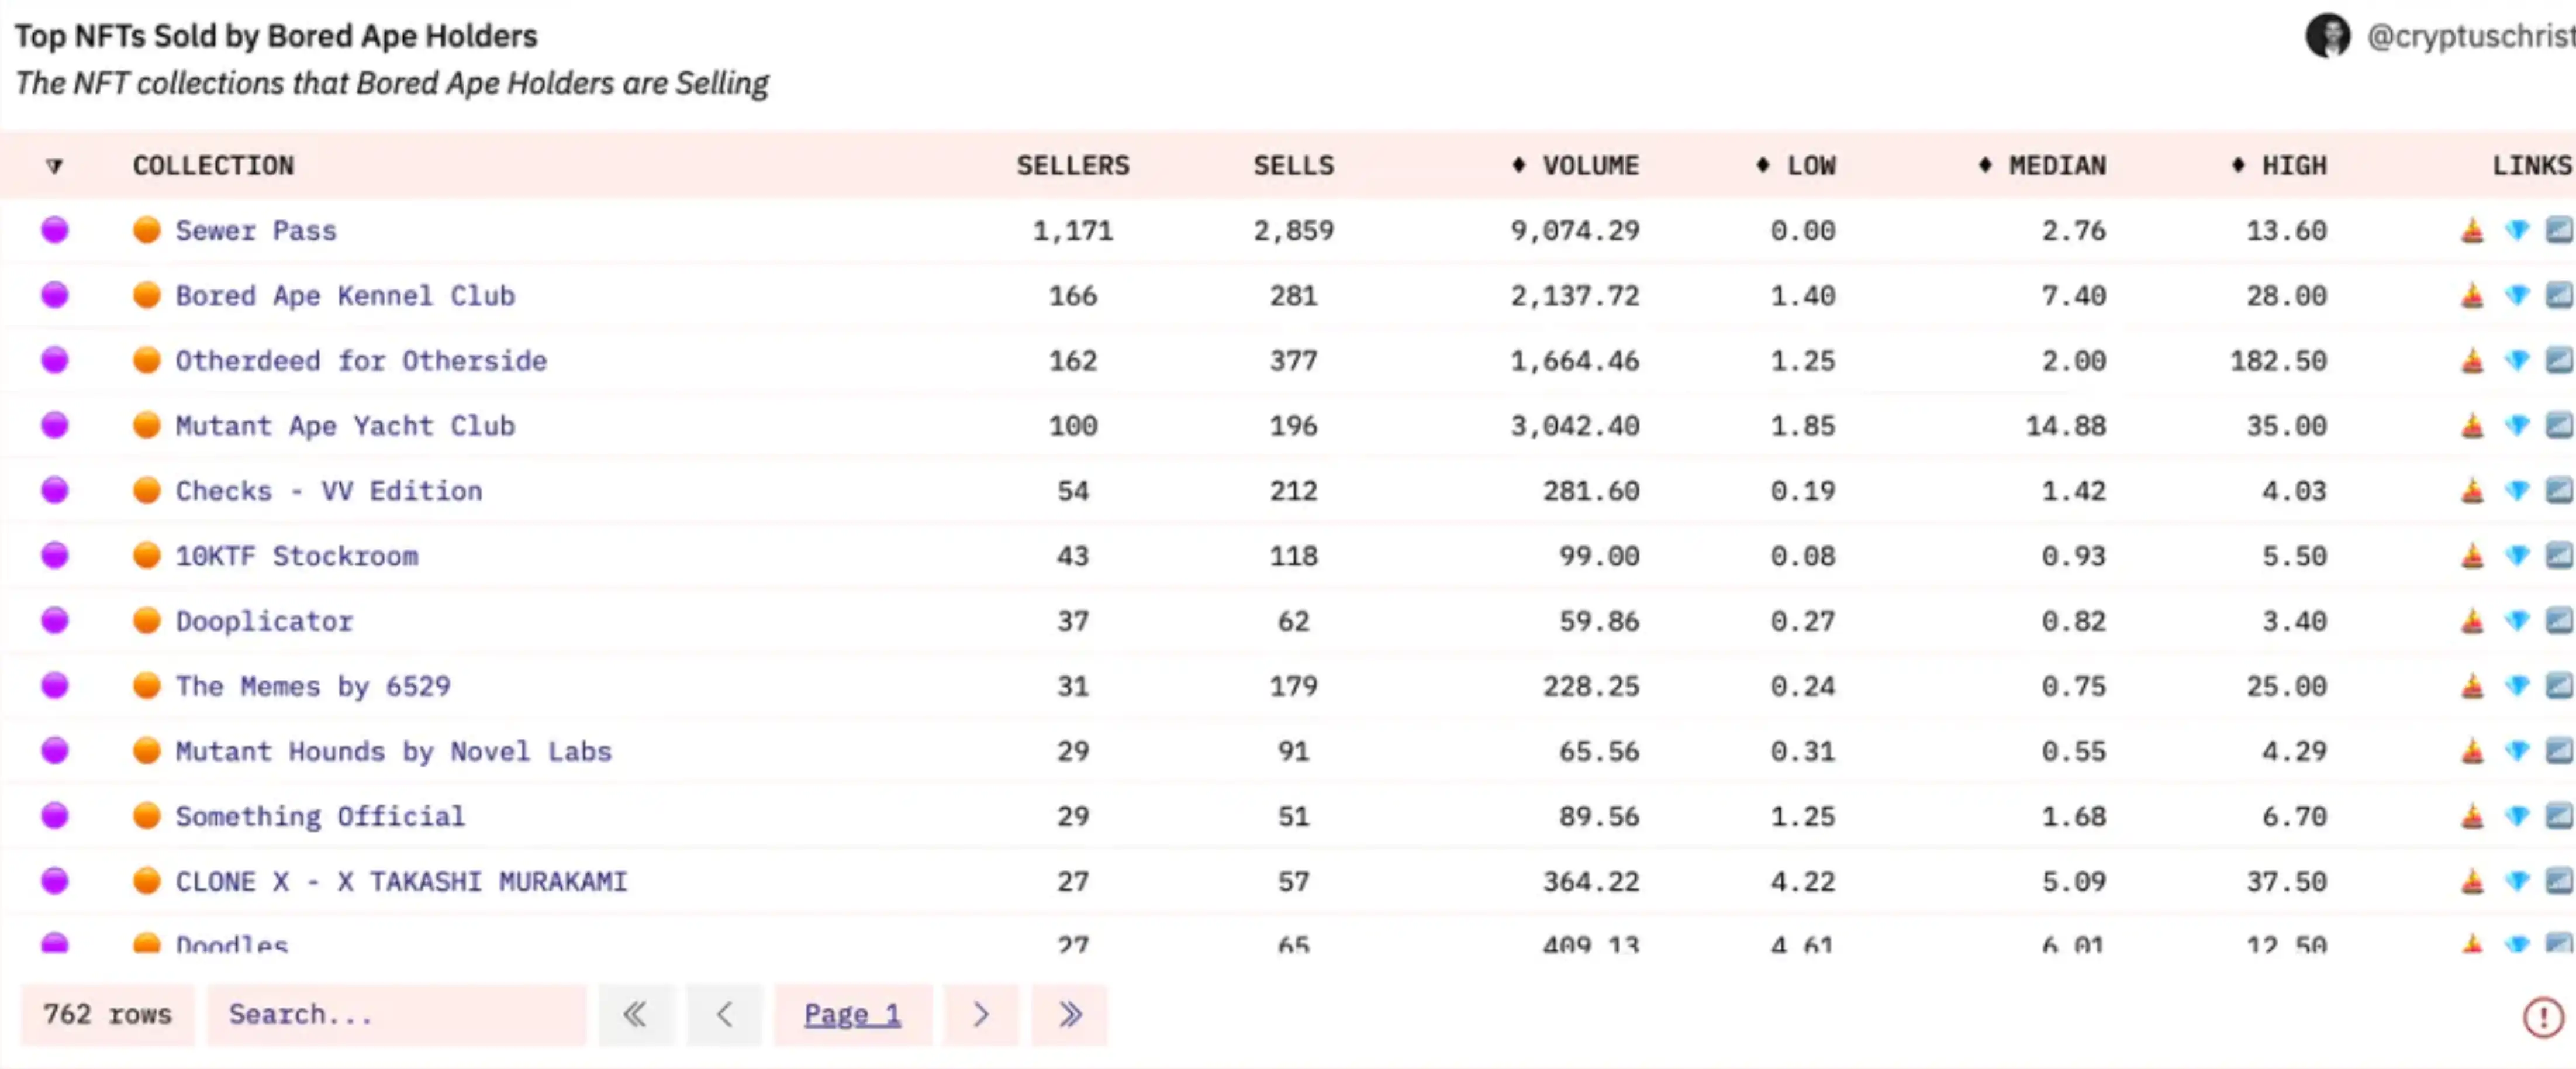Go to the next page of results
Viewport: 2576px width, 1069px height.
(981, 1015)
